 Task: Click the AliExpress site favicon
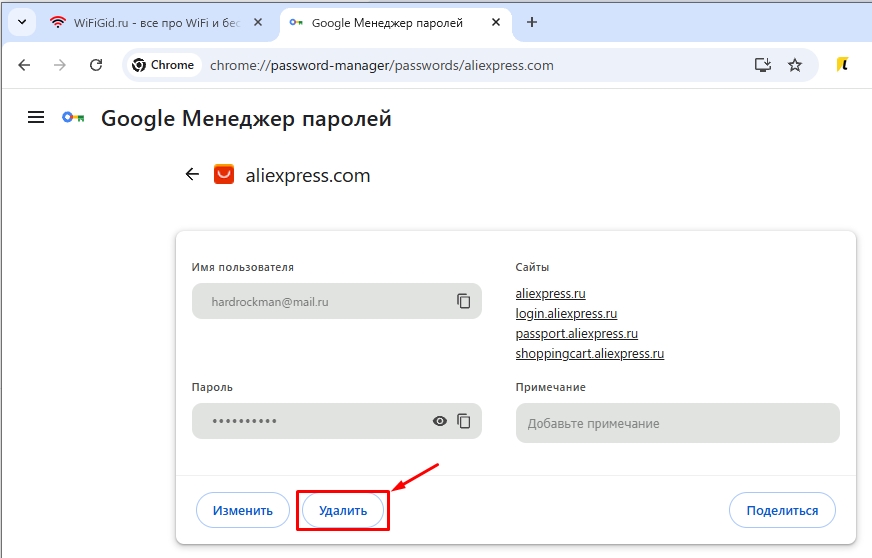click(x=224, y=175)
